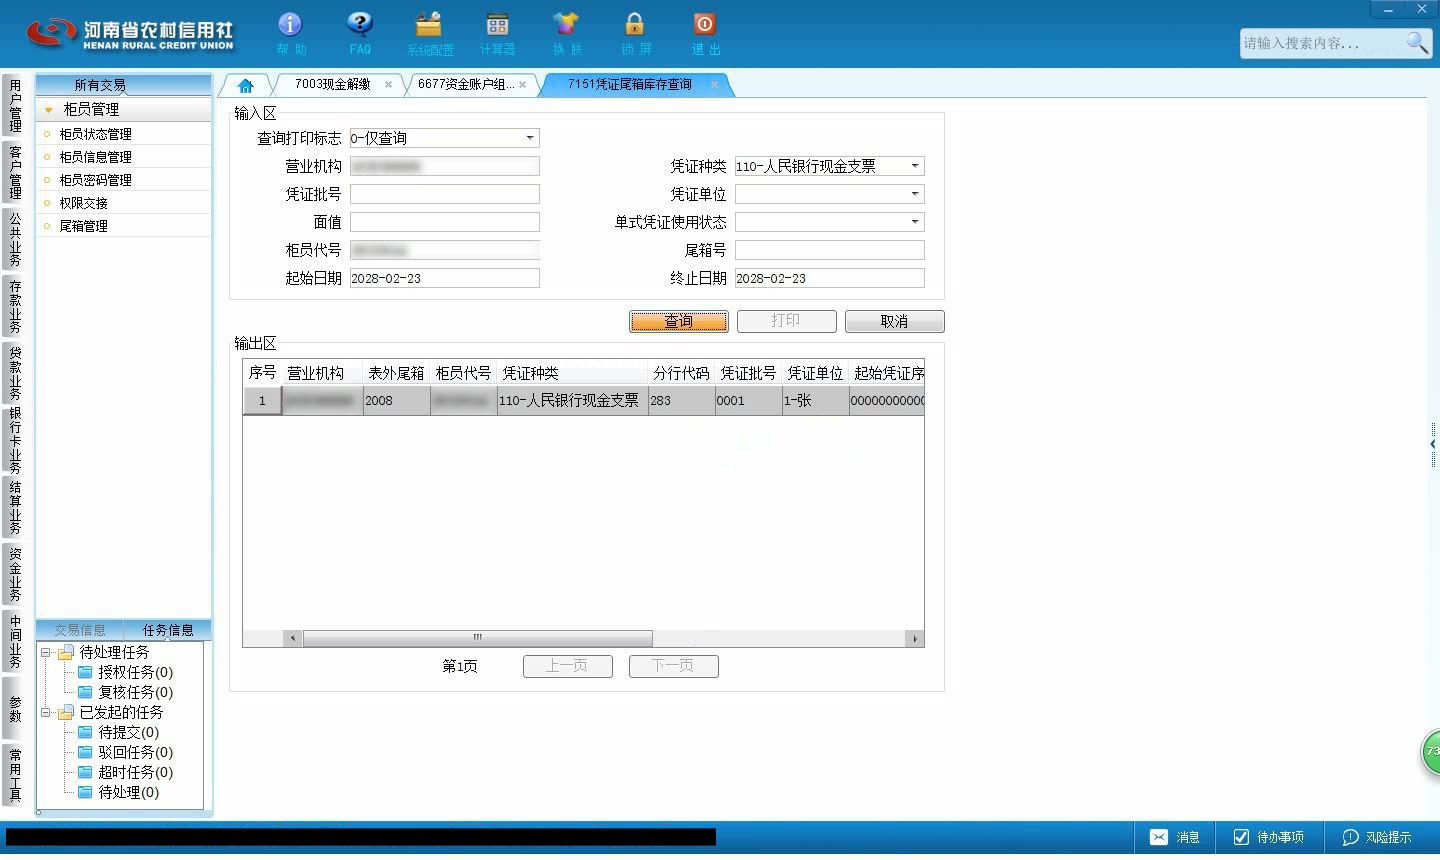Open 公共业务 side tab
The image size is (1440, 860).
tap(14, 239)
